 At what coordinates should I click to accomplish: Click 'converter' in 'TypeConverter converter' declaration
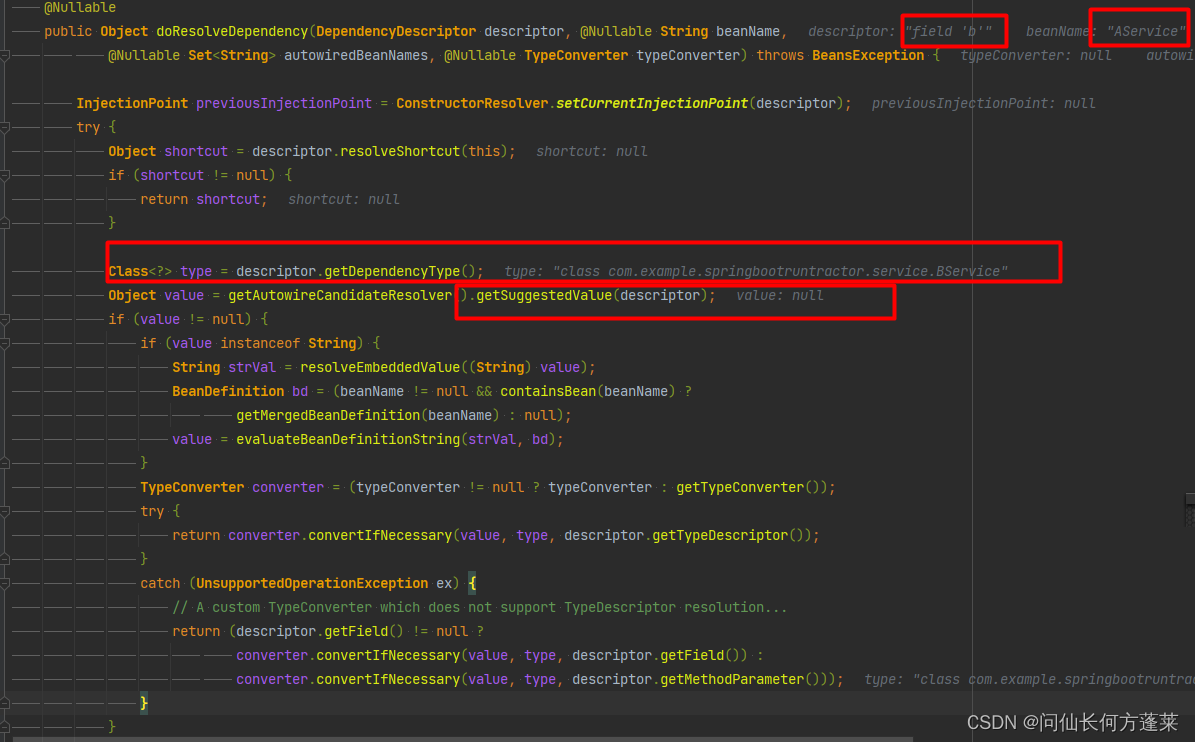click(x=288, y=488)
